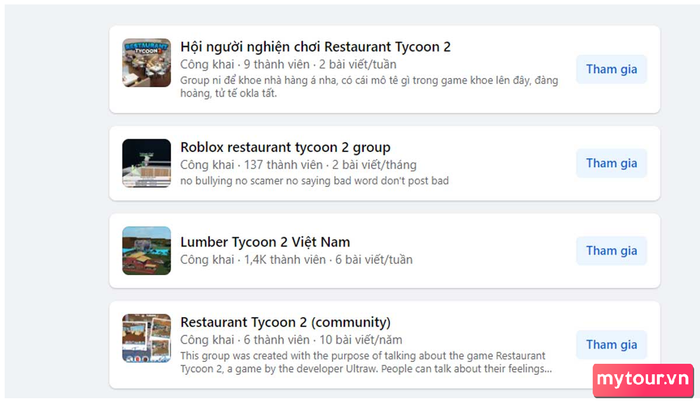
Task: Click Tham gia for Roblox restaurant tycoon 2 group
Action: pos(611,163)
